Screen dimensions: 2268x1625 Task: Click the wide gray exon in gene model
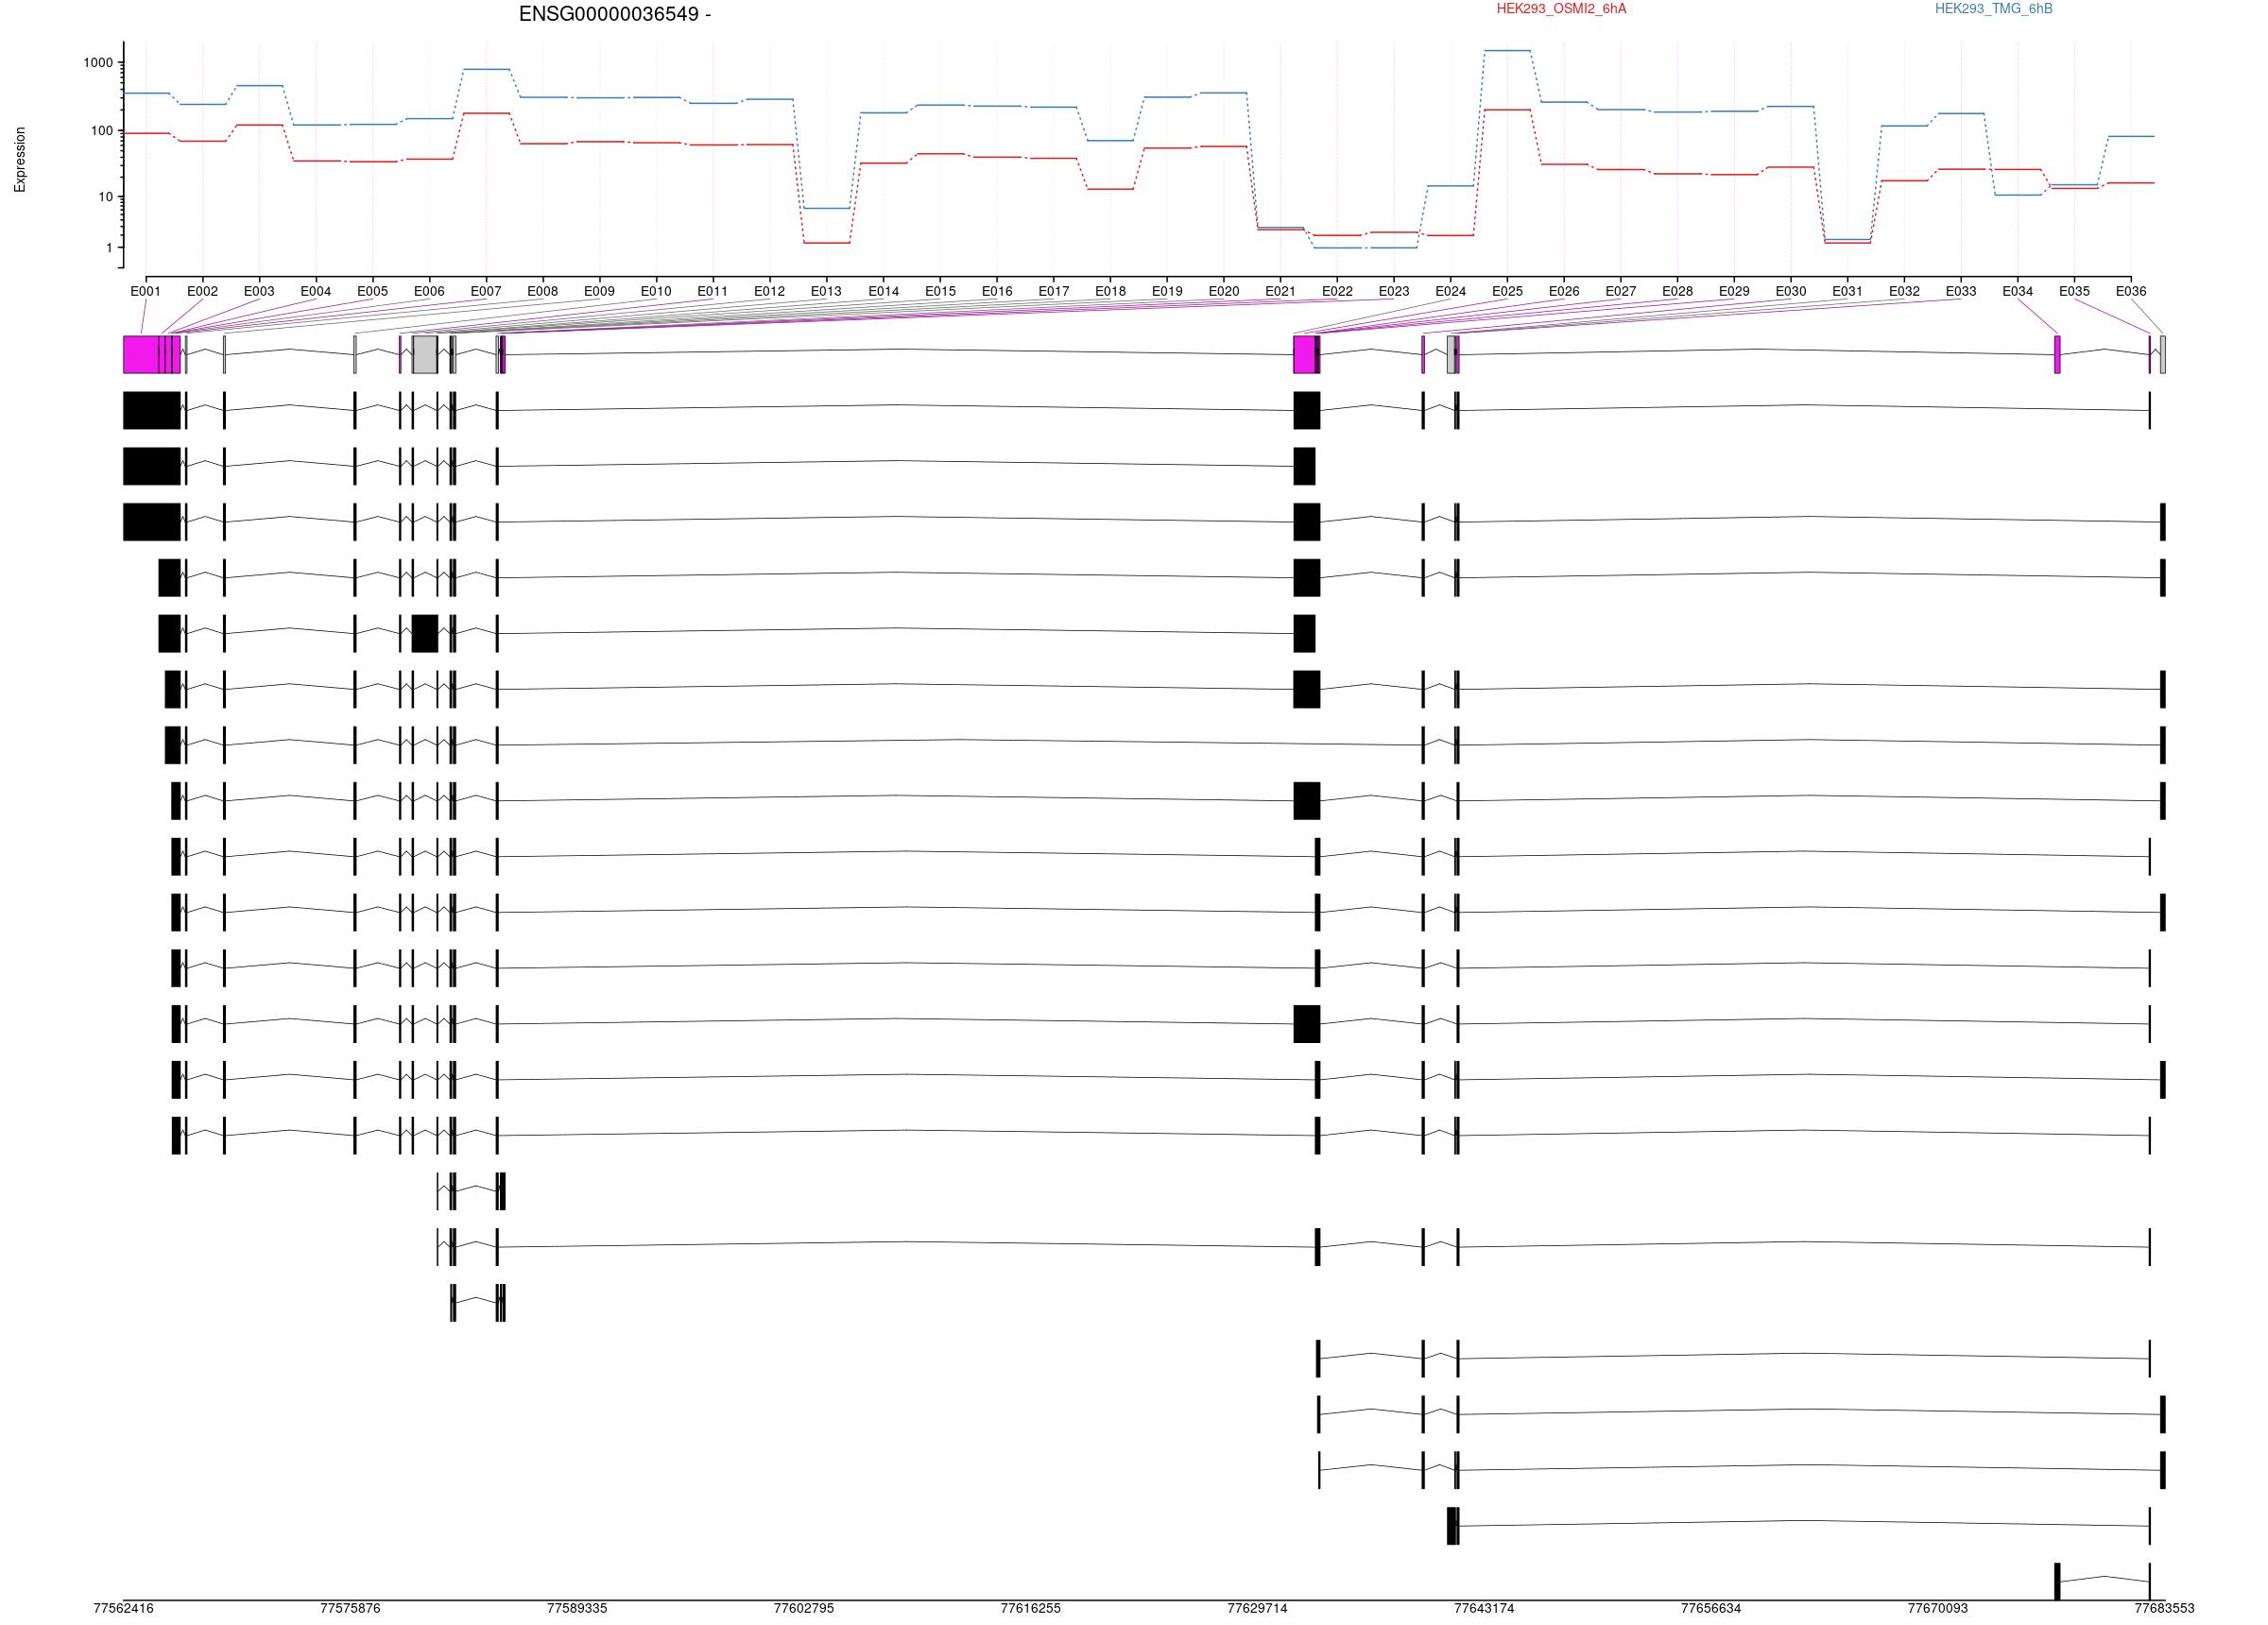coord(425,355)
